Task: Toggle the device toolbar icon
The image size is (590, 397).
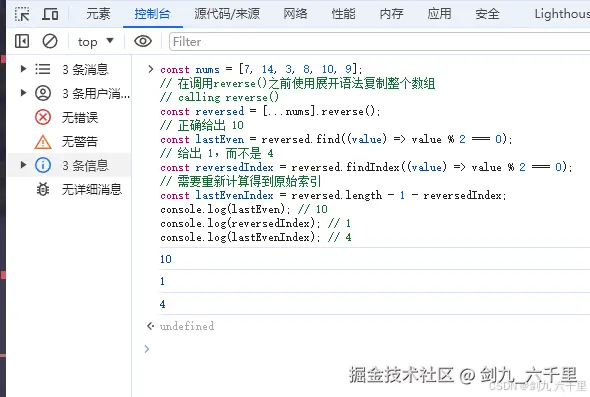Action: pos(50,14)
